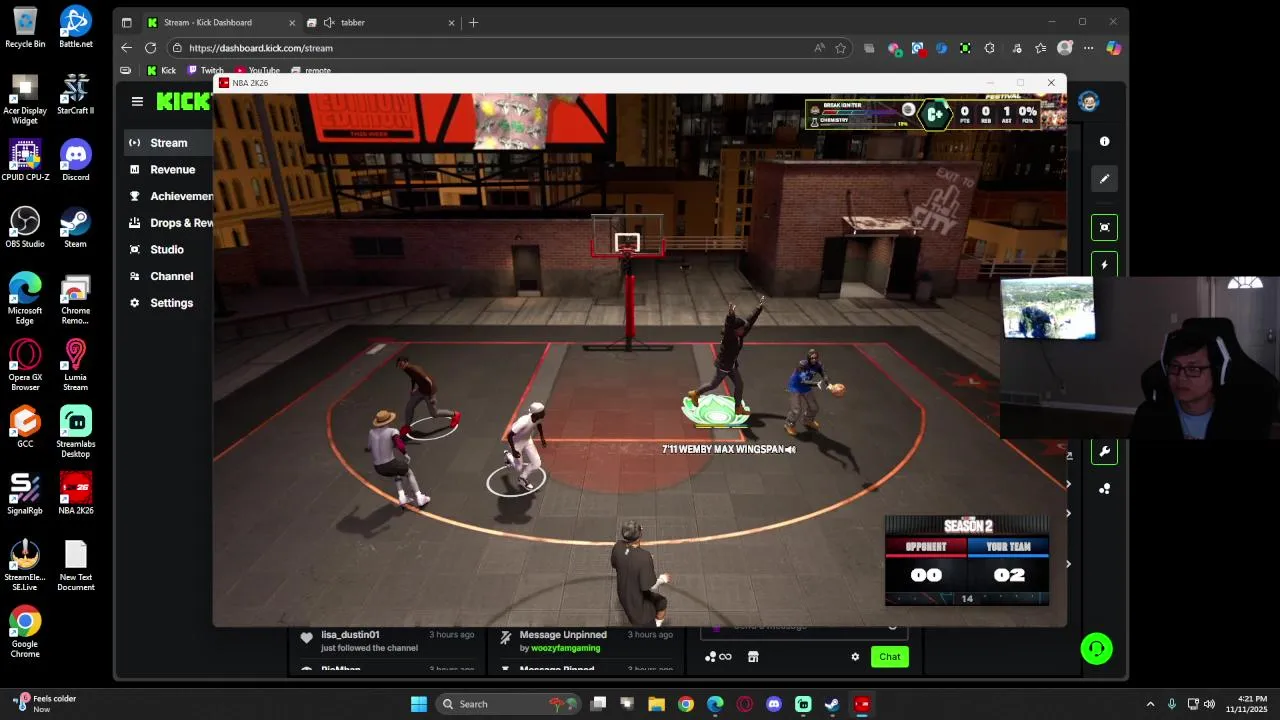Toggle read aloud icon in address bar
This screenshot has height=720, width=1280.
[819, 48]
